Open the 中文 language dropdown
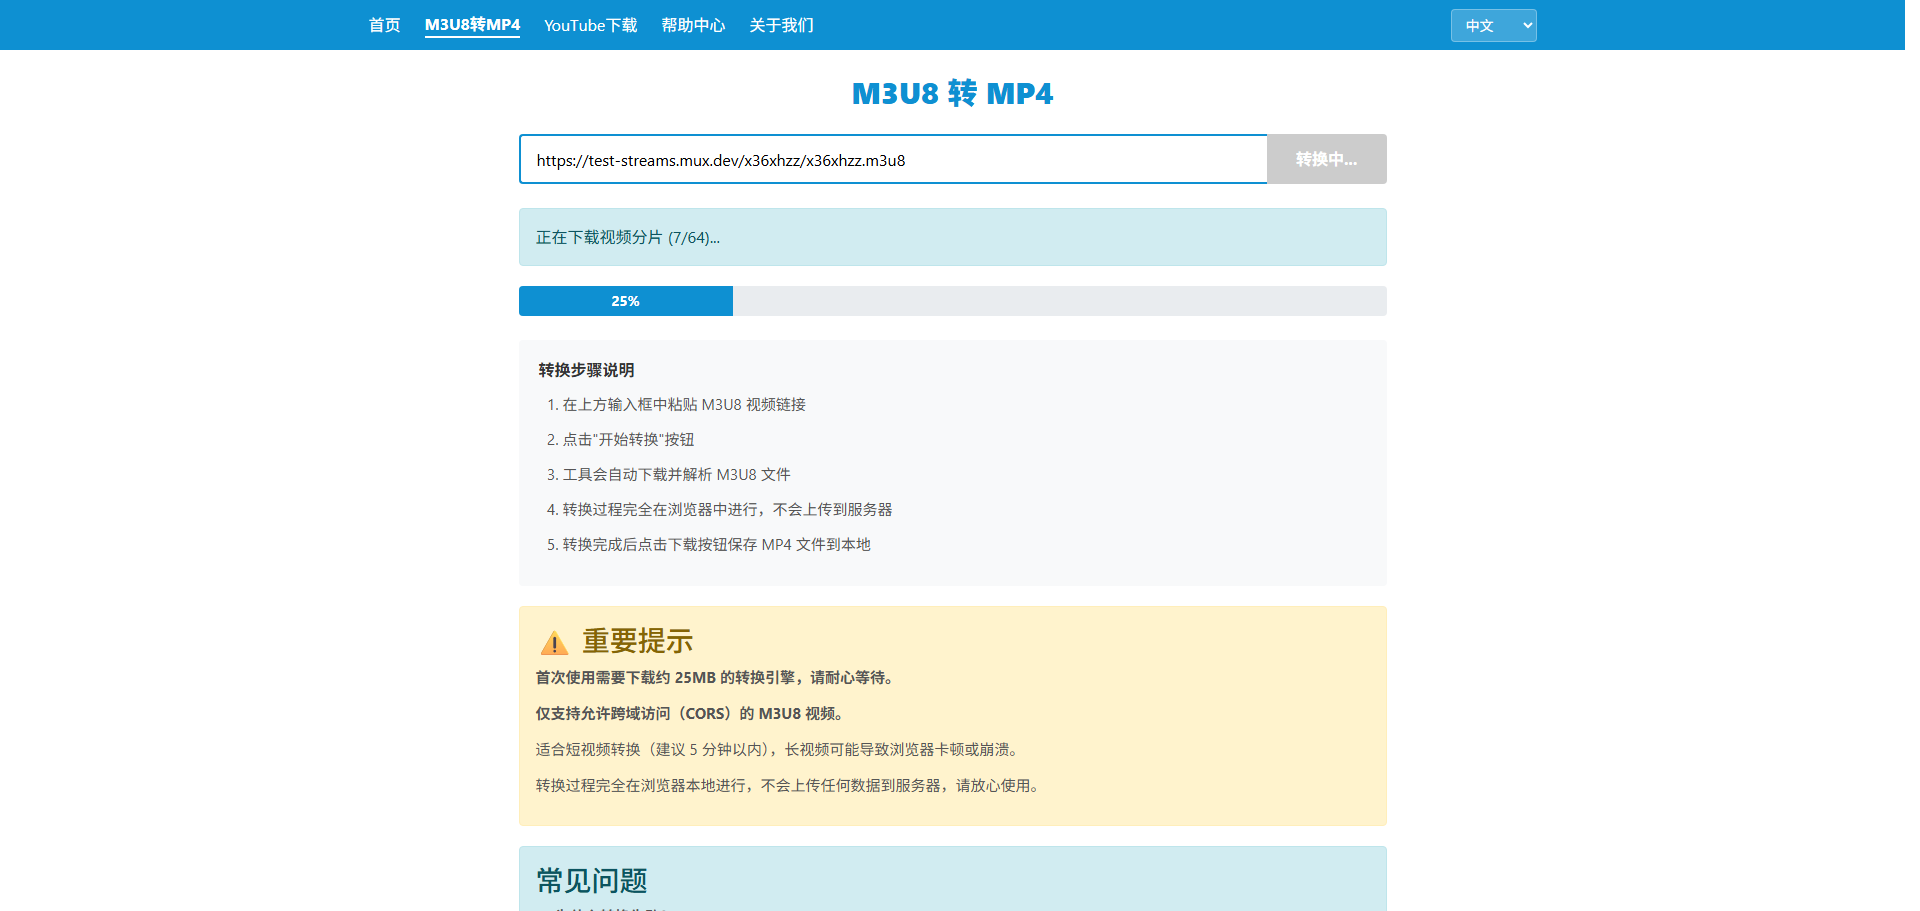 1492,26
